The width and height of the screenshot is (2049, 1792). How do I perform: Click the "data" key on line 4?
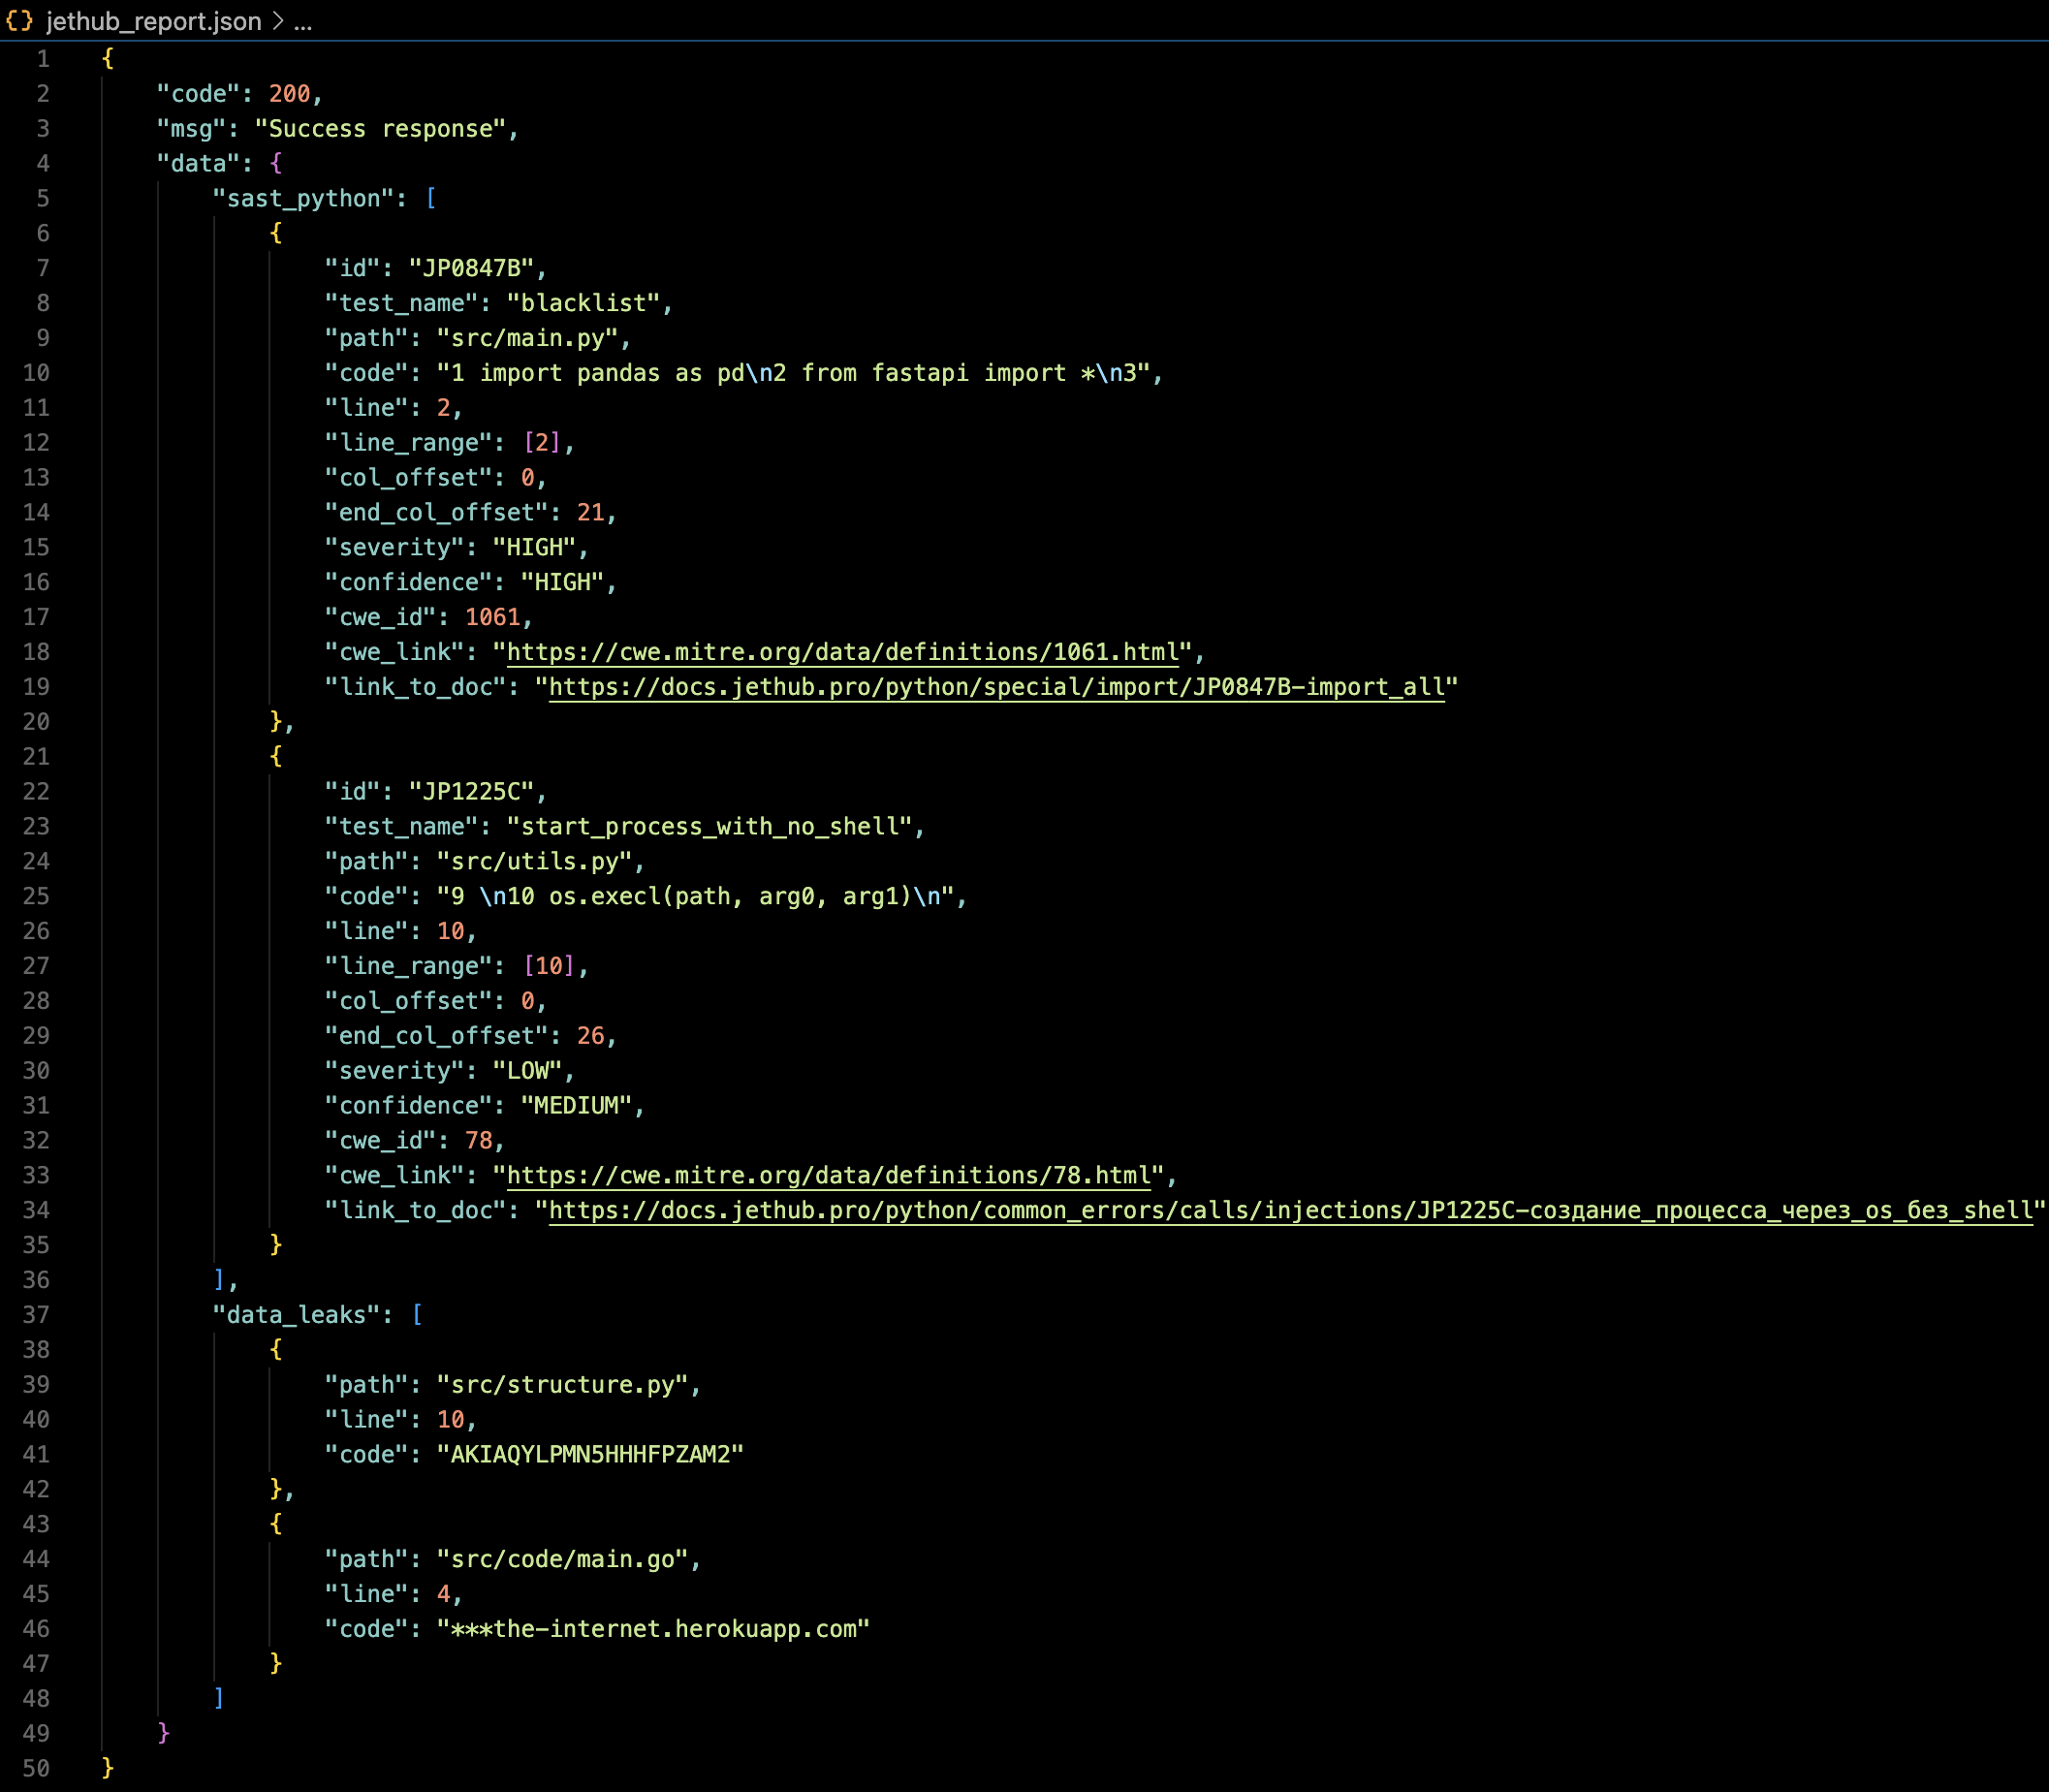tap(198, 164)
